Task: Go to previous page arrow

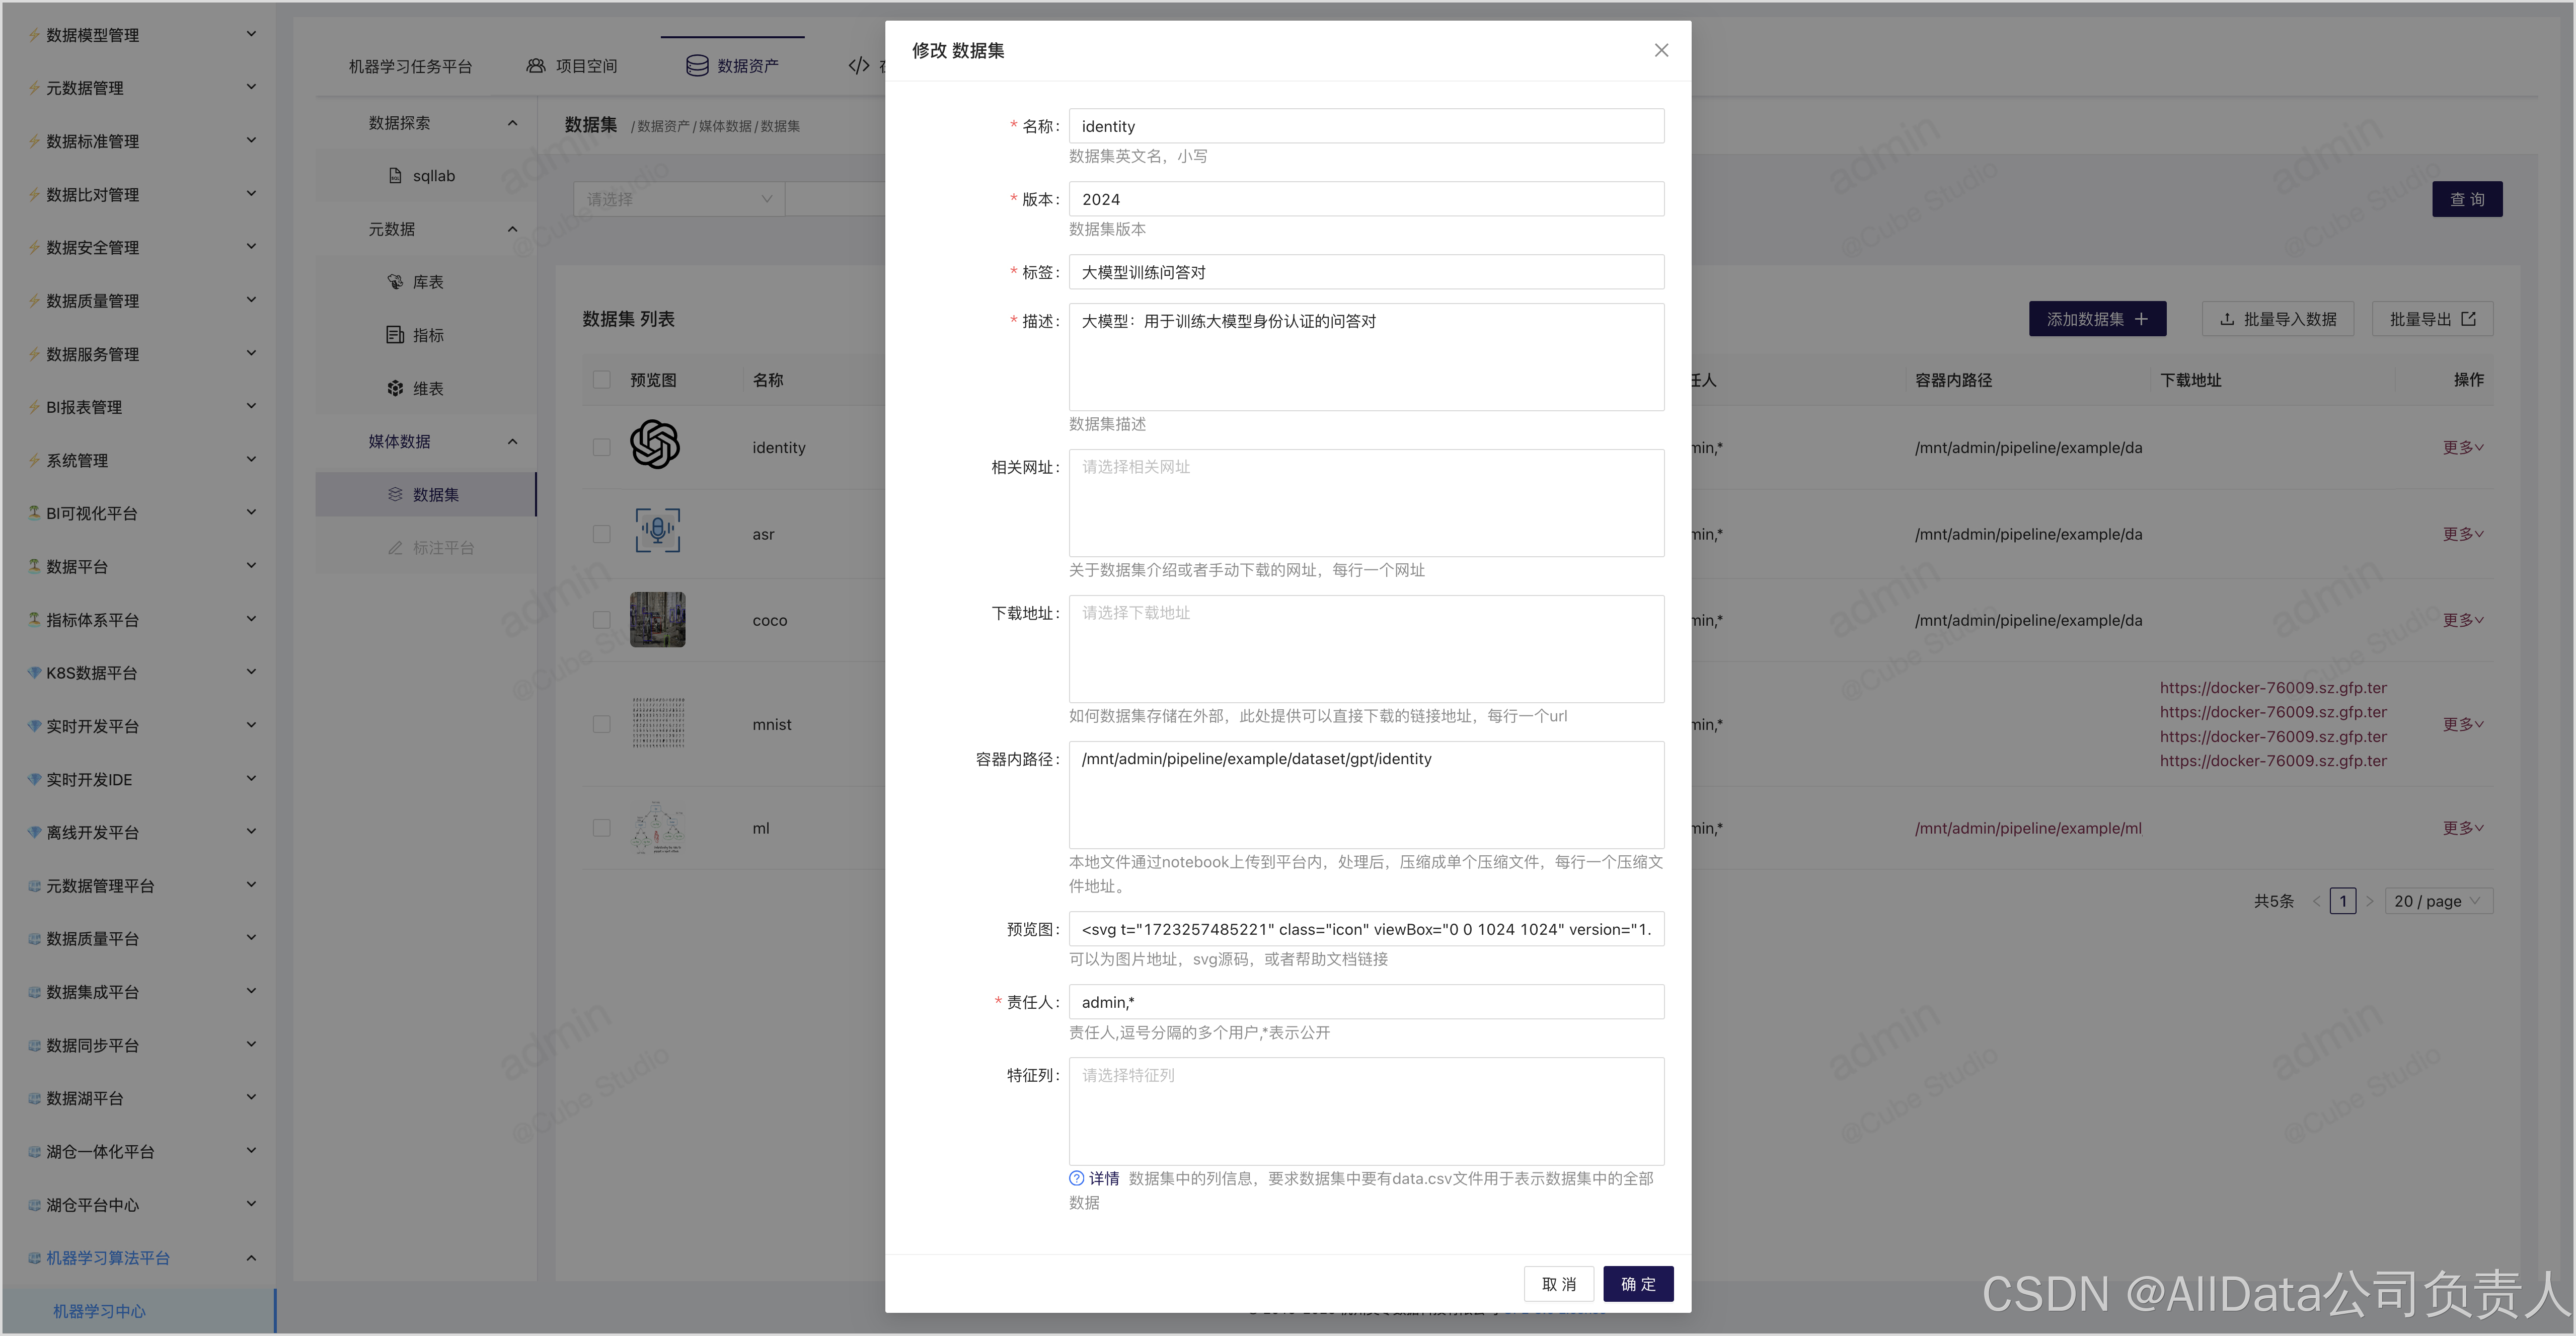Action: (2316, 901)
